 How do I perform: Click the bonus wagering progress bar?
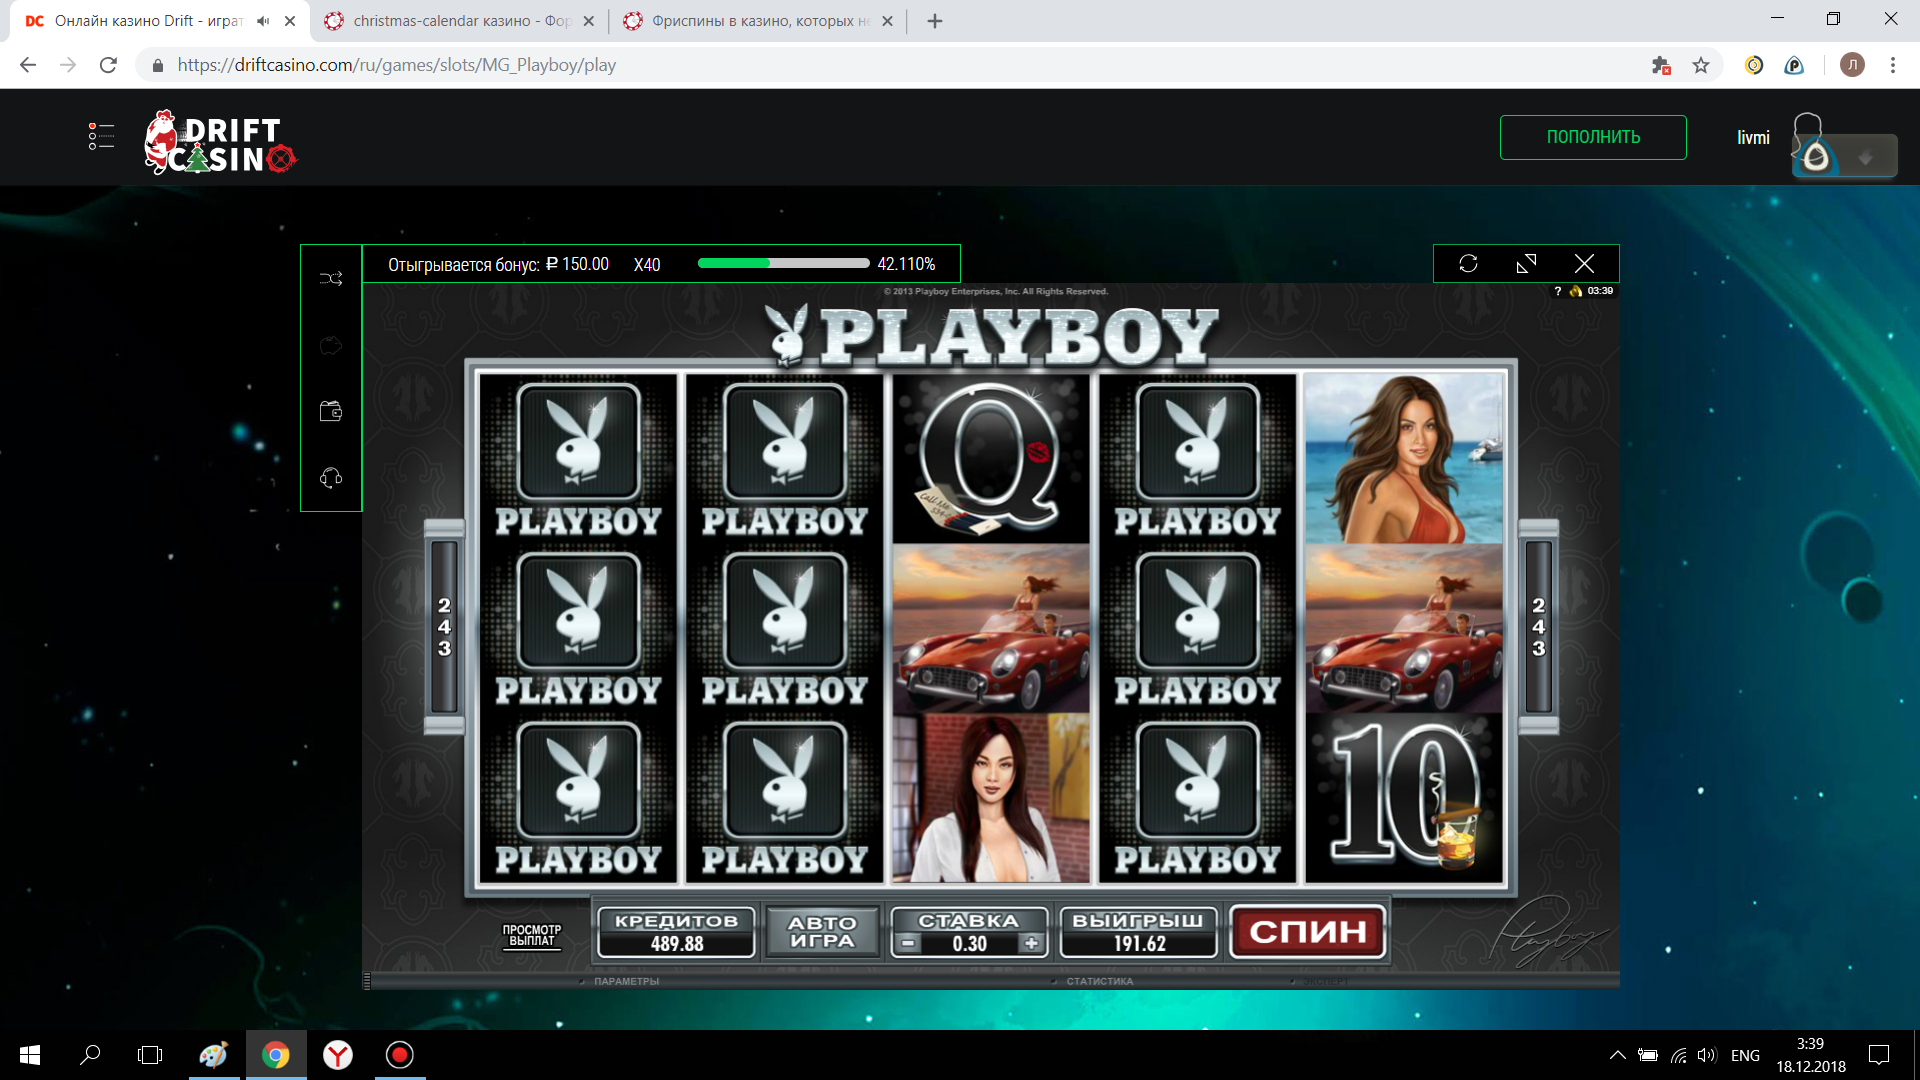point(783,264)
